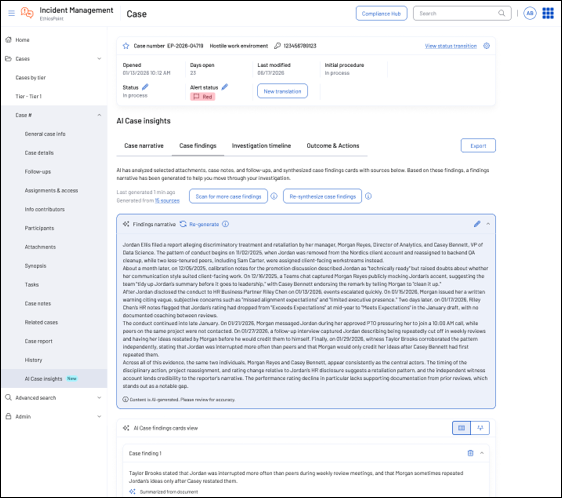The height and width of the screenshot is (498, 562).
Task: Collapse the Findings narrative panel
Action: [x=488, y=224]
